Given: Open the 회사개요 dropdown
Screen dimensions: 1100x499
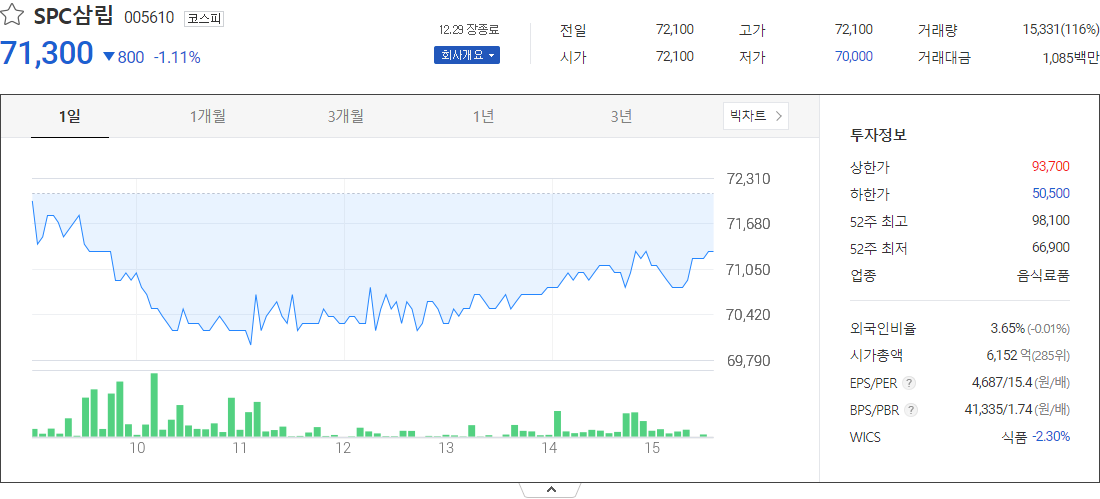Looking at the screenshot, I should point(467,55).
